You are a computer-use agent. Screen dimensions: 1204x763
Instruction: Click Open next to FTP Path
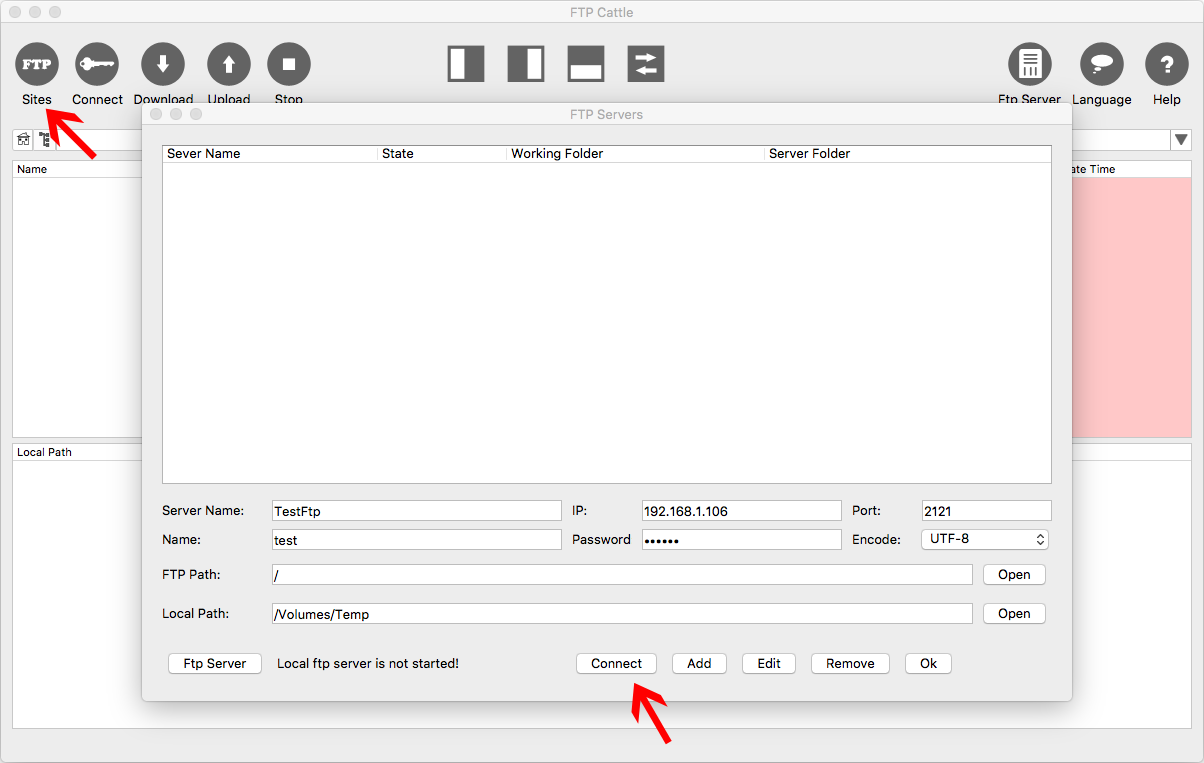point(1014,574)
